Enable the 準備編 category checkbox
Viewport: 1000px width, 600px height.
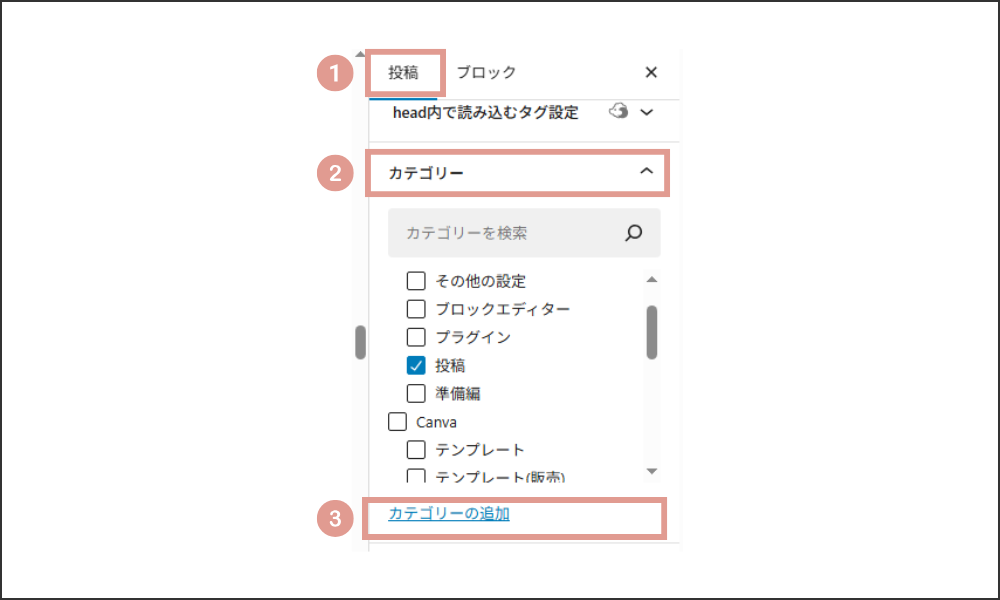(416, 393)
